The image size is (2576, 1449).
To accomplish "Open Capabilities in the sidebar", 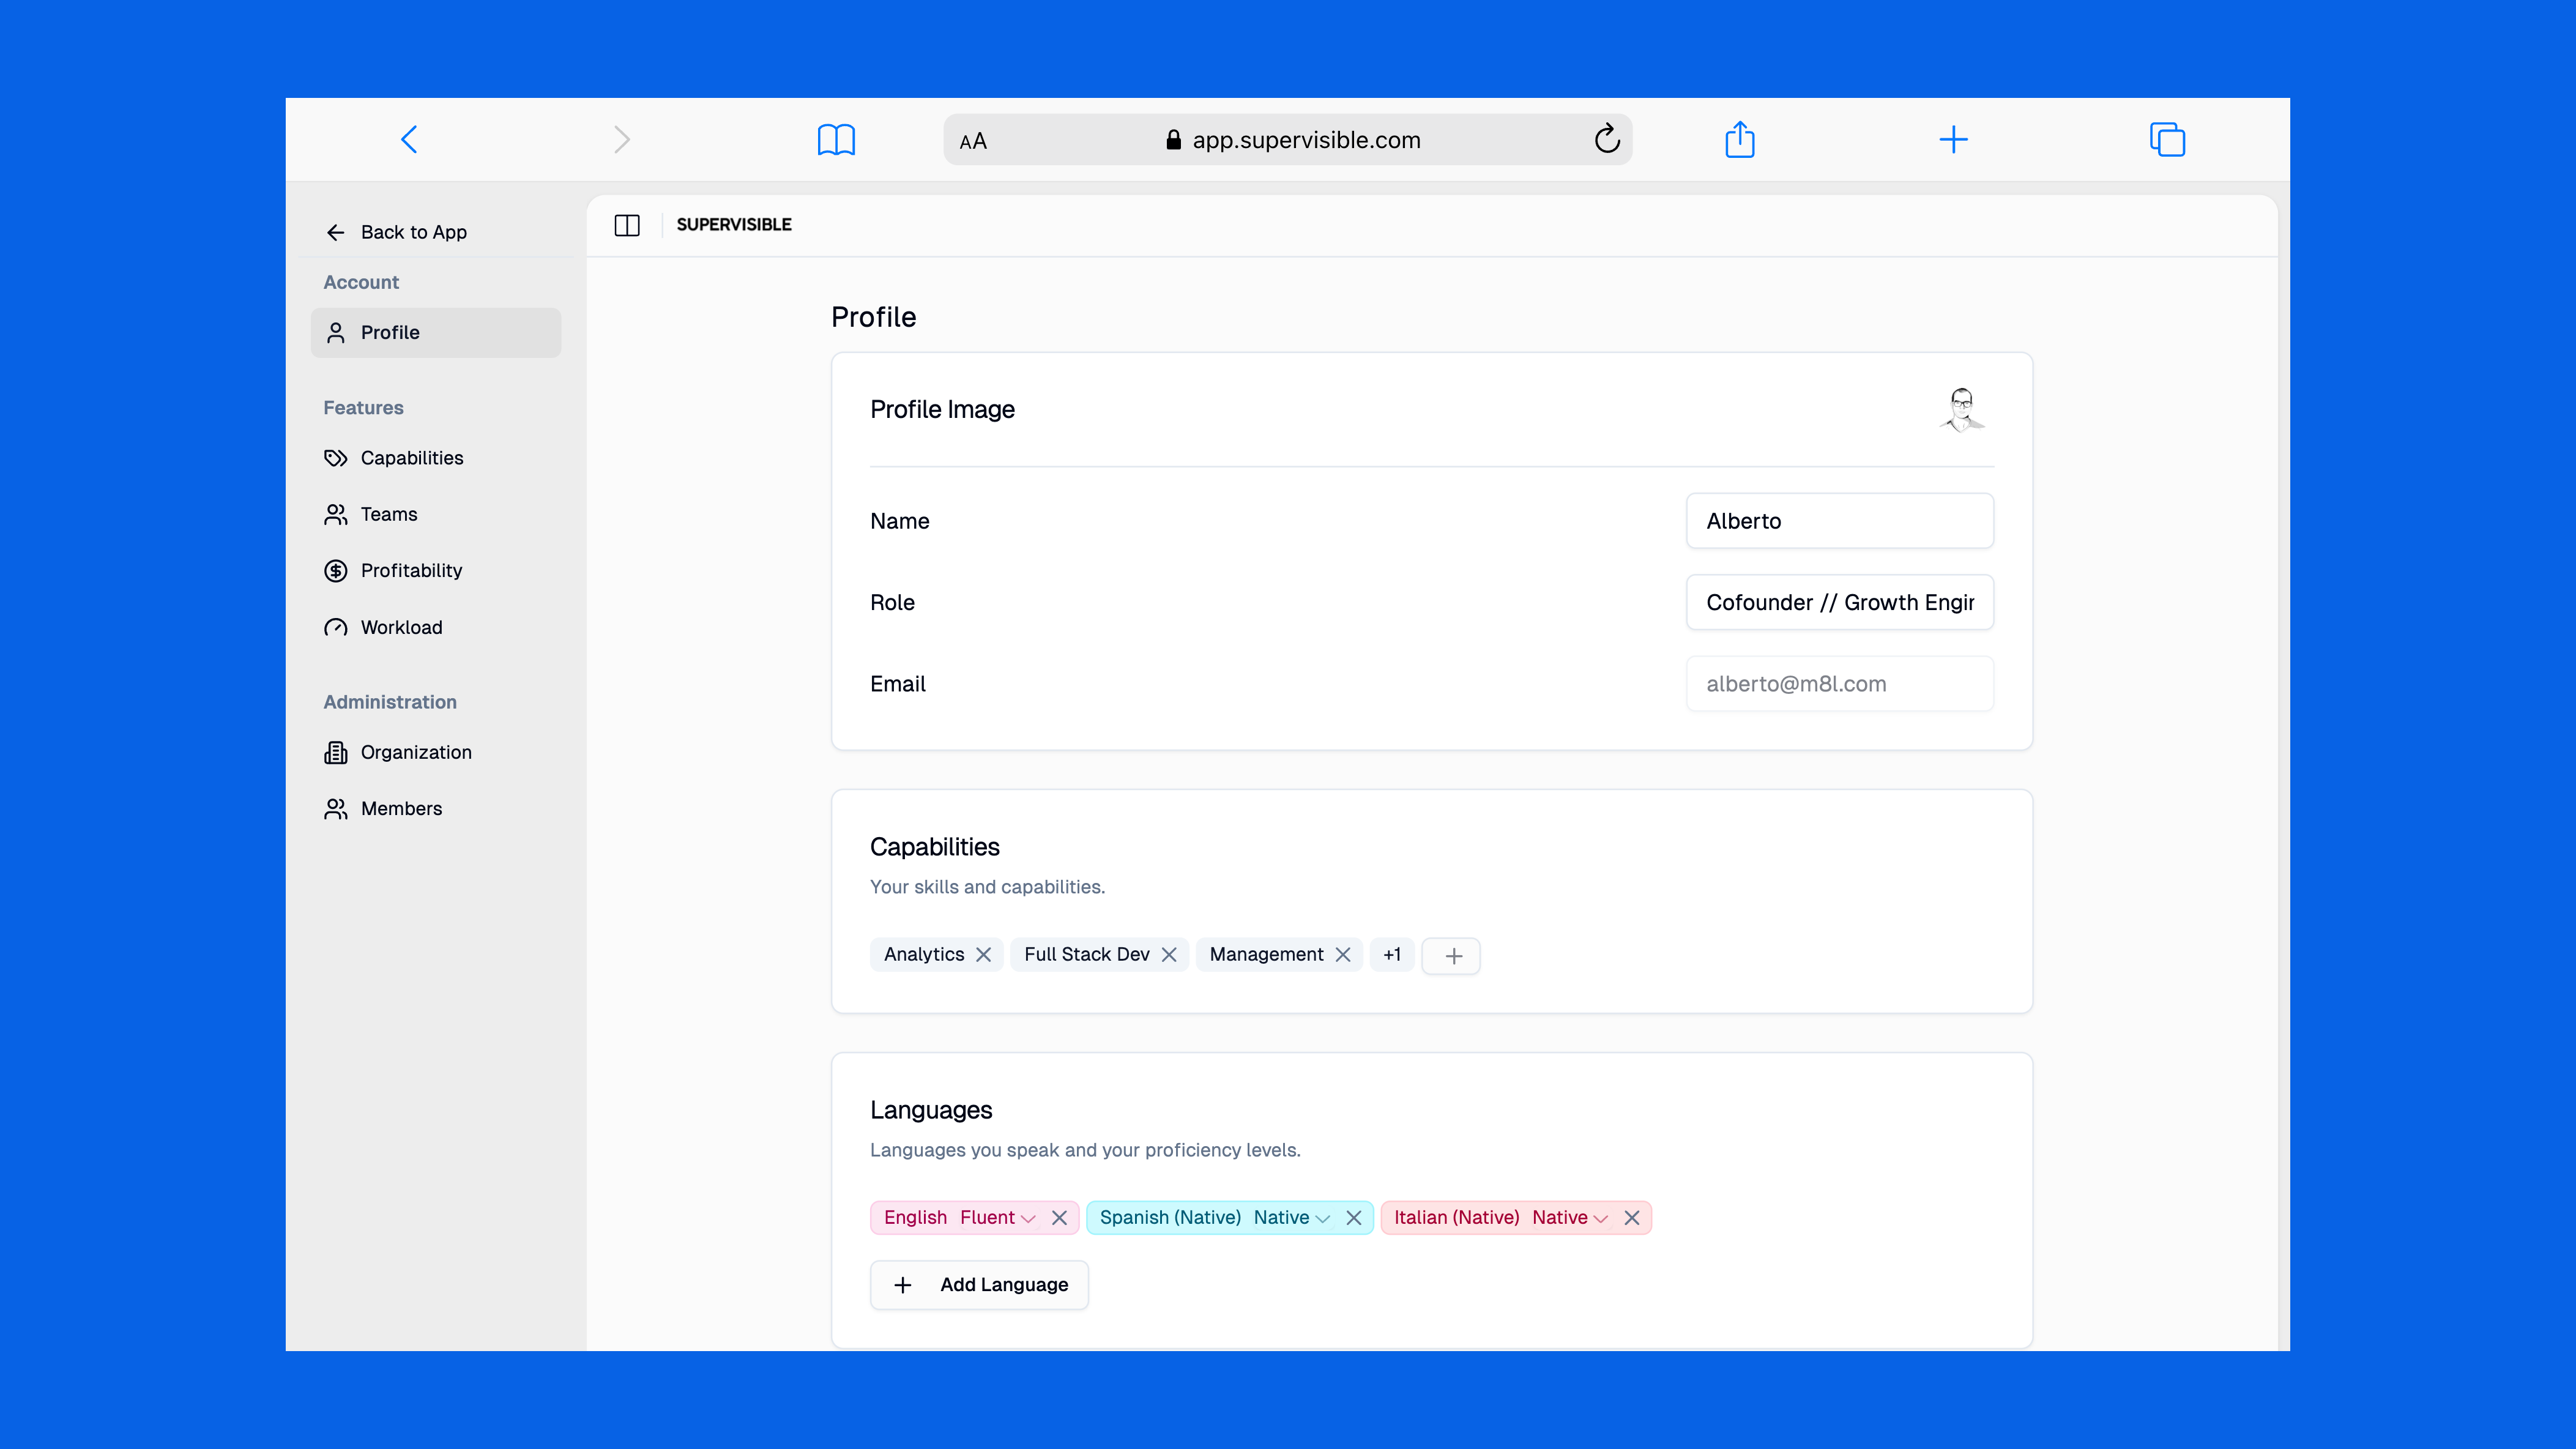I will [x=411, y=458].
